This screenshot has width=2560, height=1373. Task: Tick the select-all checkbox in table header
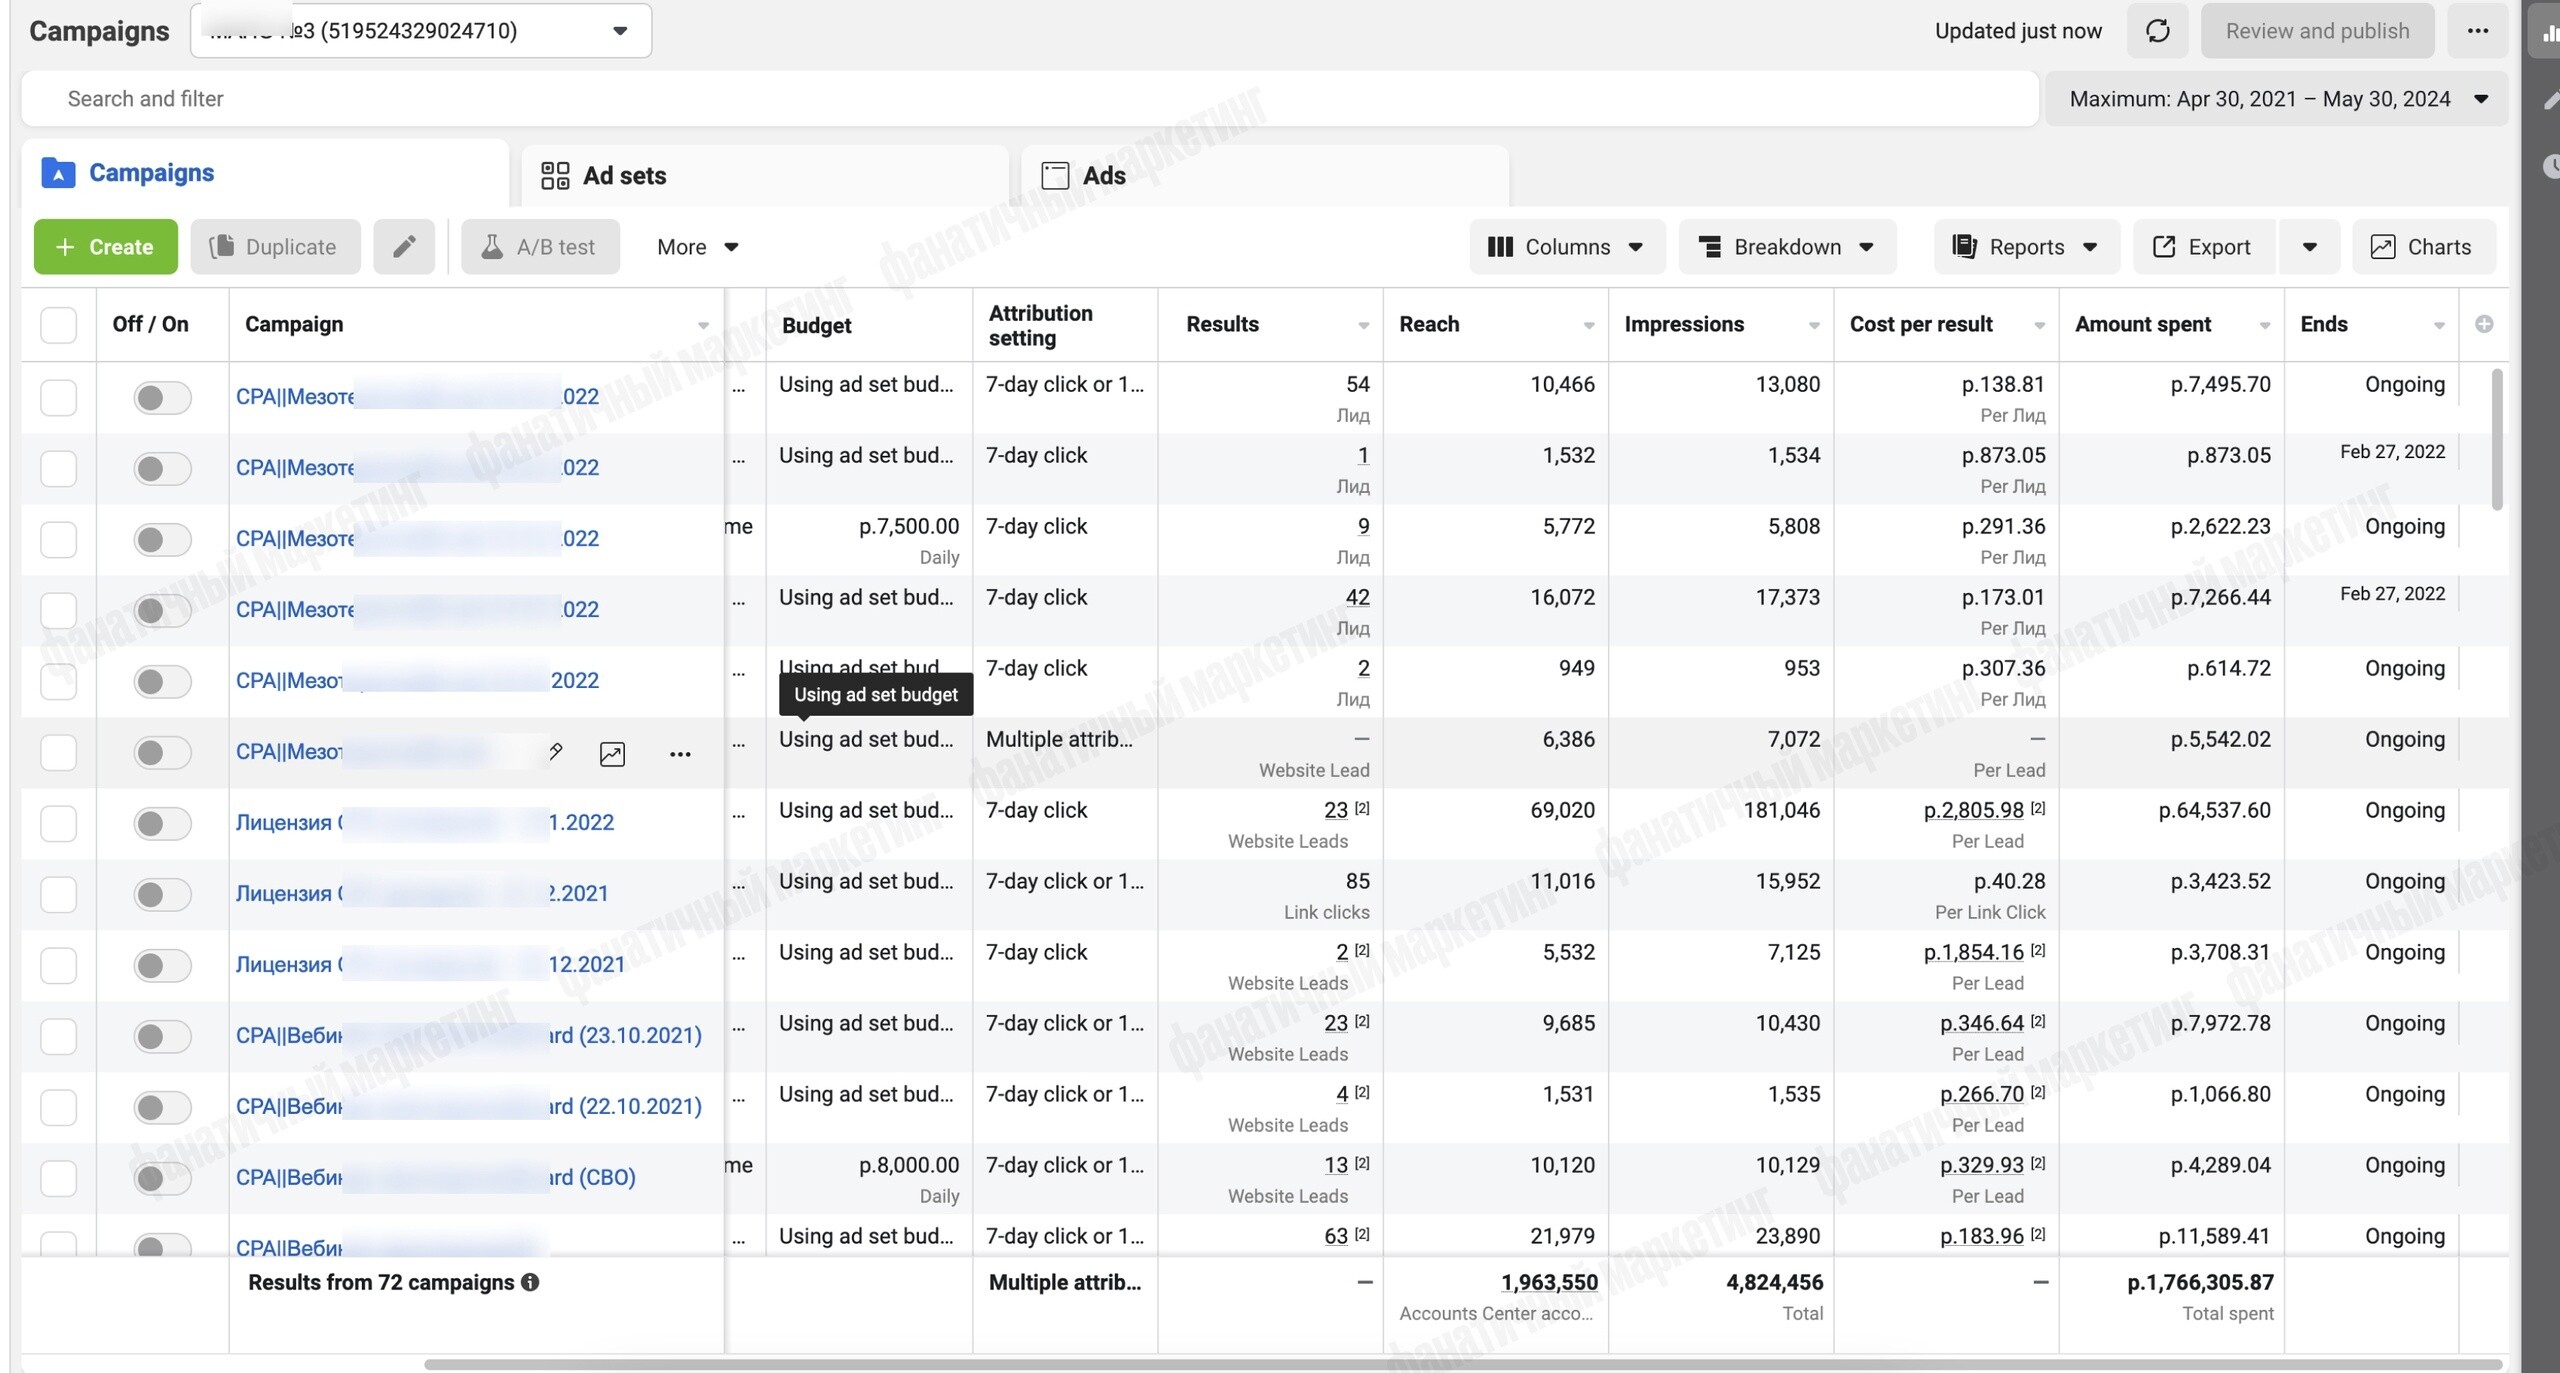58,325
